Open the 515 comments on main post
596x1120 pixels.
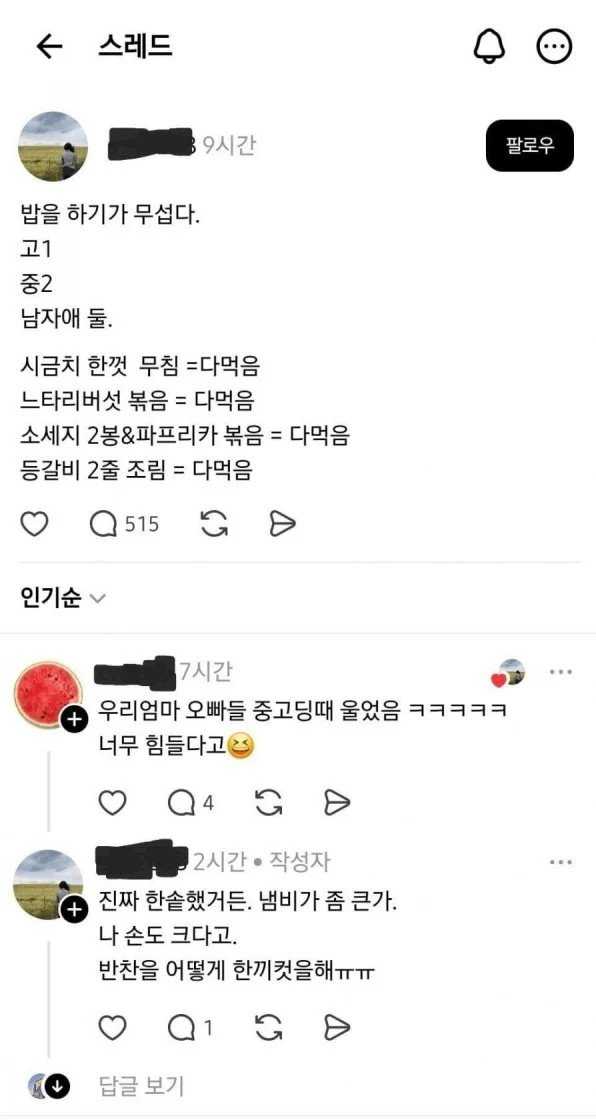[x=124, y=525]
